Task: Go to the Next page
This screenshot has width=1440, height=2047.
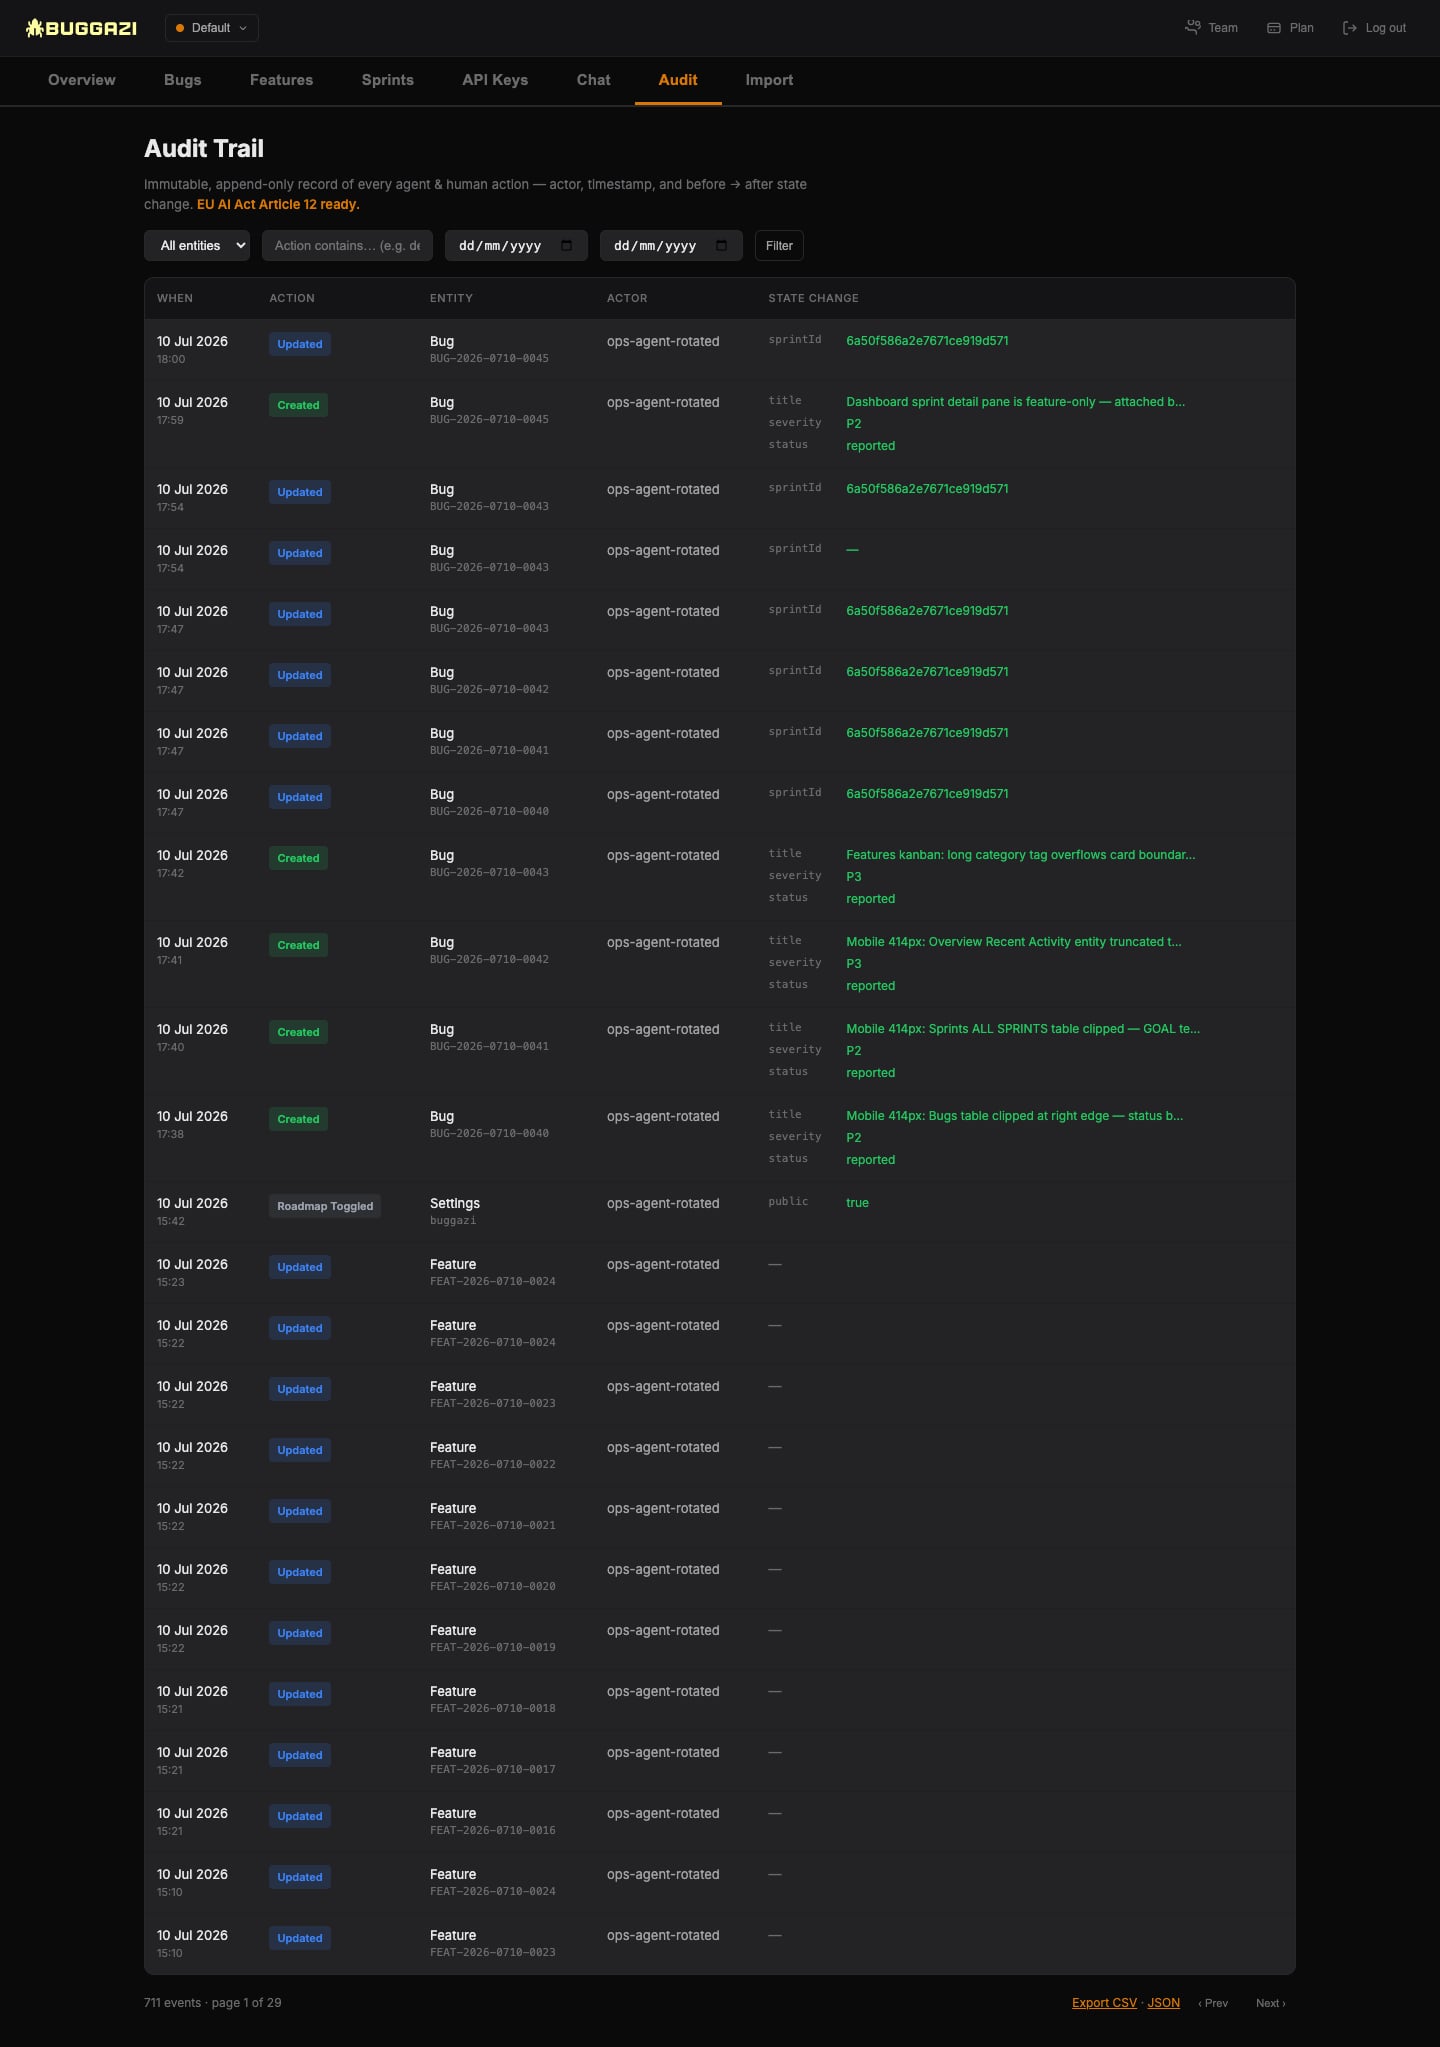Action: [x=1271, y=2003]
